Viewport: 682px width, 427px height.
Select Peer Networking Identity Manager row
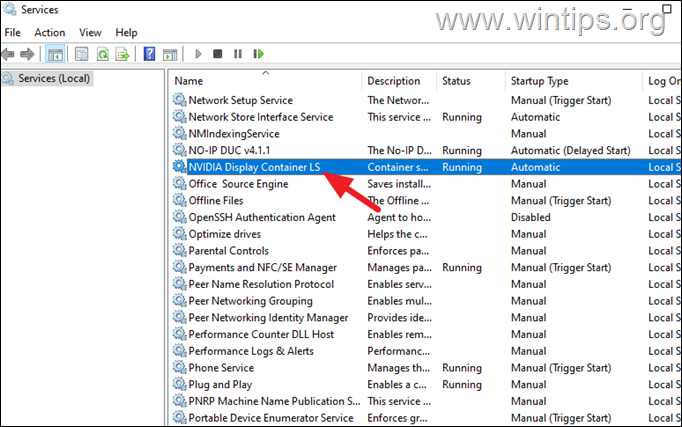point(427,318)
